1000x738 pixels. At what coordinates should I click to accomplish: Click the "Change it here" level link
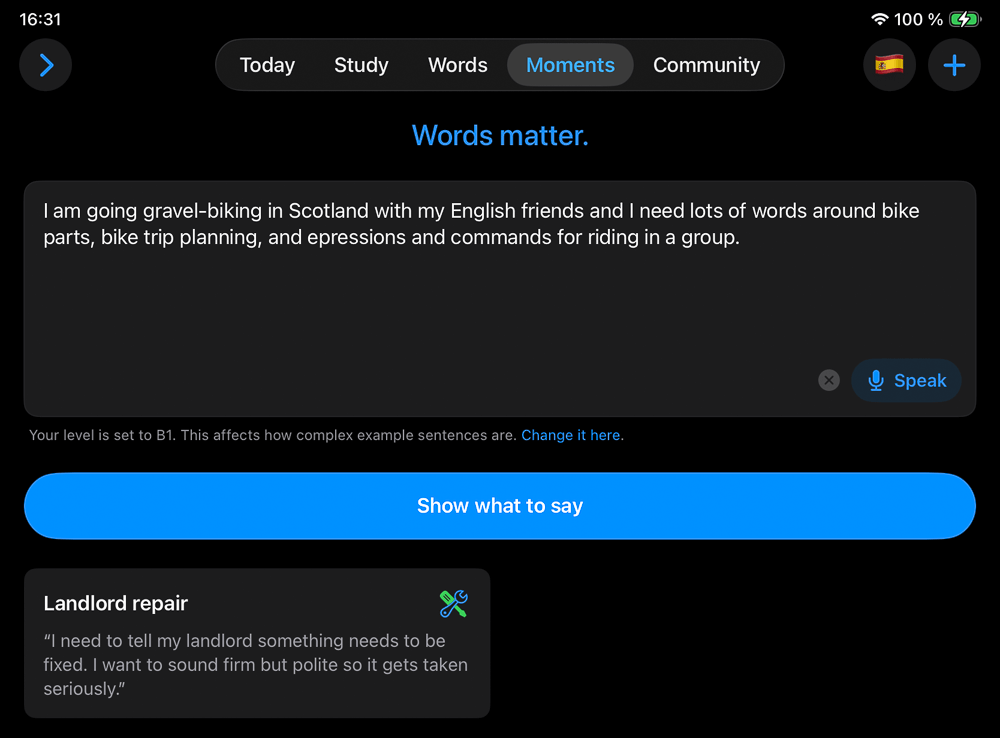pos(571,435)
